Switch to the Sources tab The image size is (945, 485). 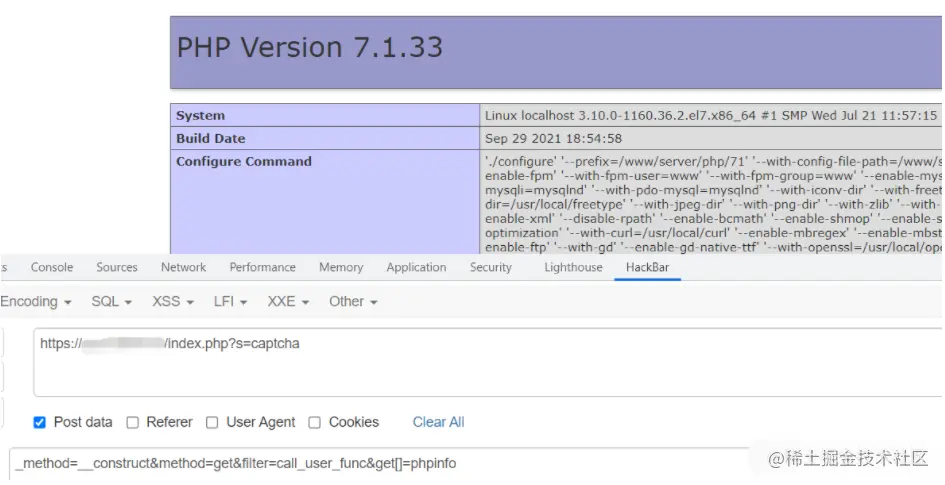pos(117,268)
